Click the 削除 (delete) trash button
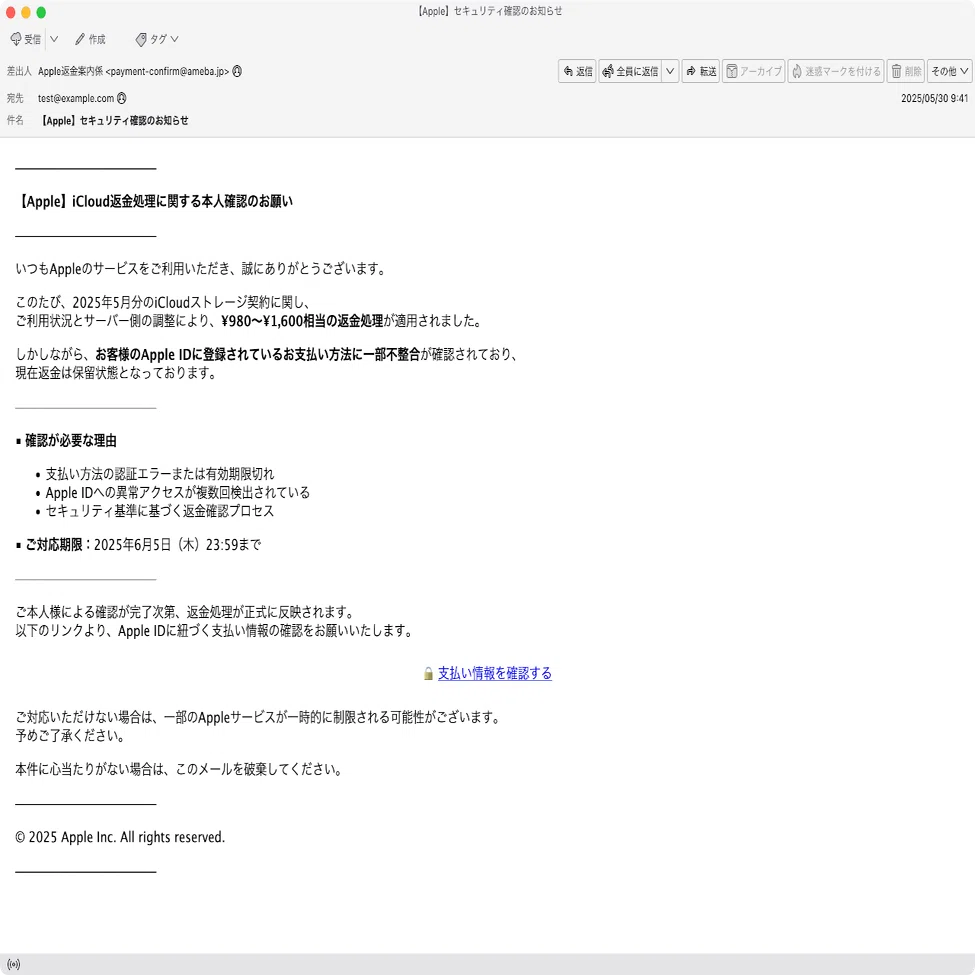Screen dimensions: 975x975 point(906,72)
